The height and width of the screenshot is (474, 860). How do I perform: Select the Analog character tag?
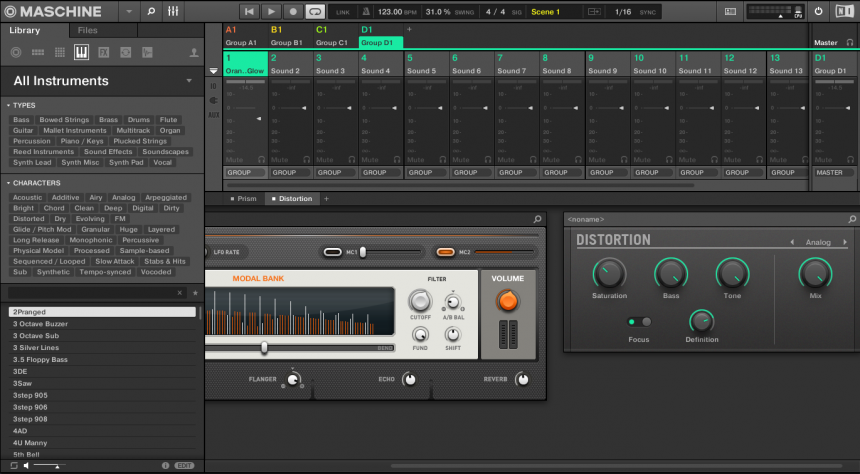pos(123,197)
